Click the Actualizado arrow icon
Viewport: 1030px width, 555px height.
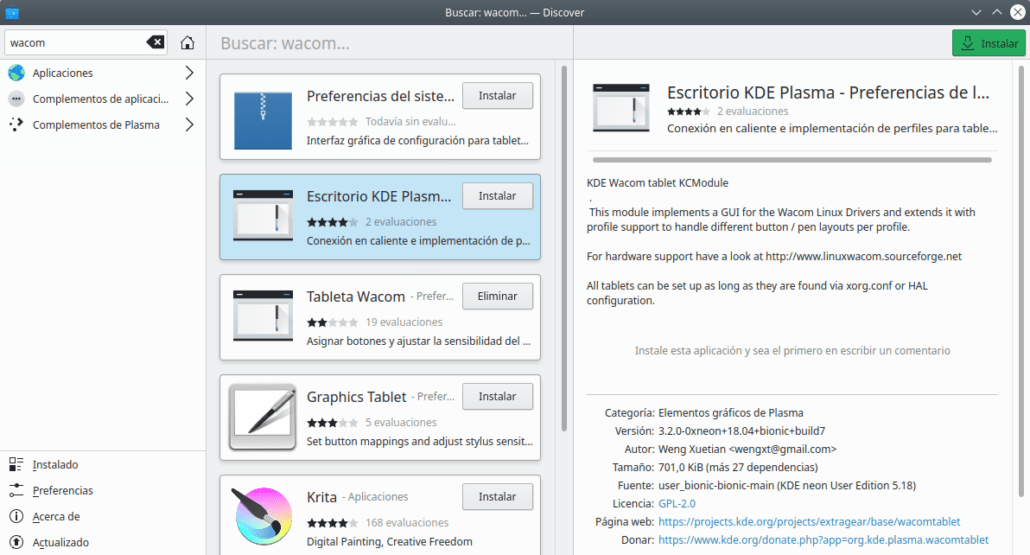coord(16,542)
